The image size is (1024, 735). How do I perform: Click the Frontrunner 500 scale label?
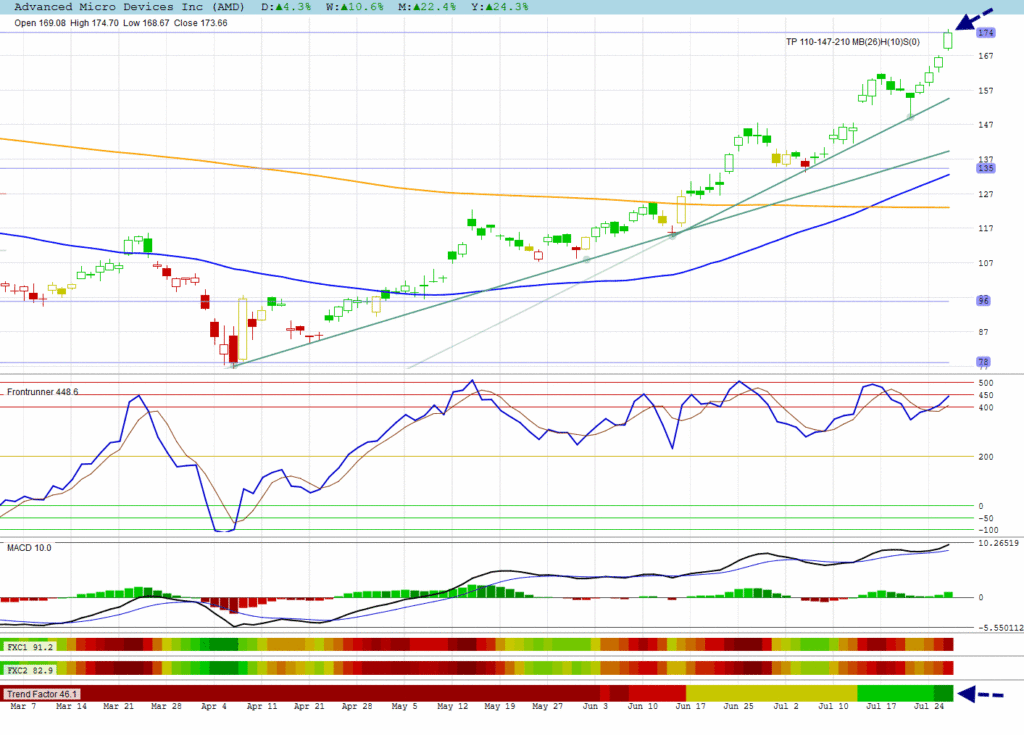click(x=986, y=383)
